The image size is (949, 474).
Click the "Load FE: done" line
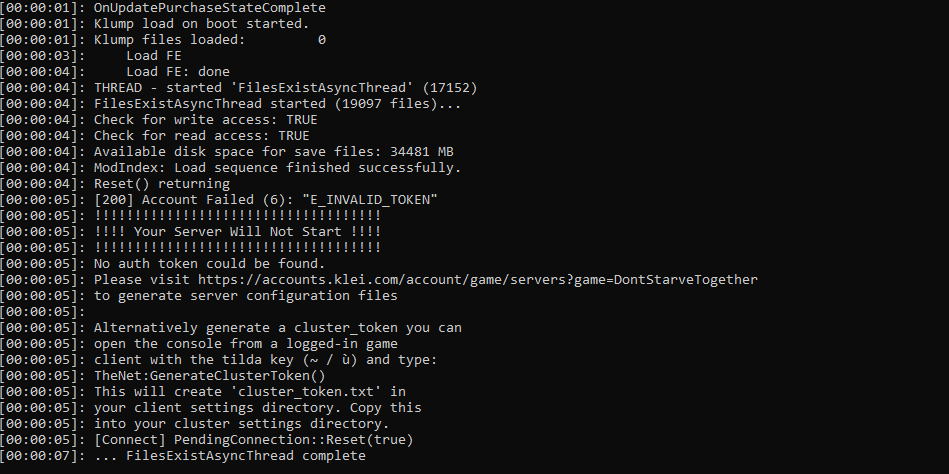pos(177,72)
